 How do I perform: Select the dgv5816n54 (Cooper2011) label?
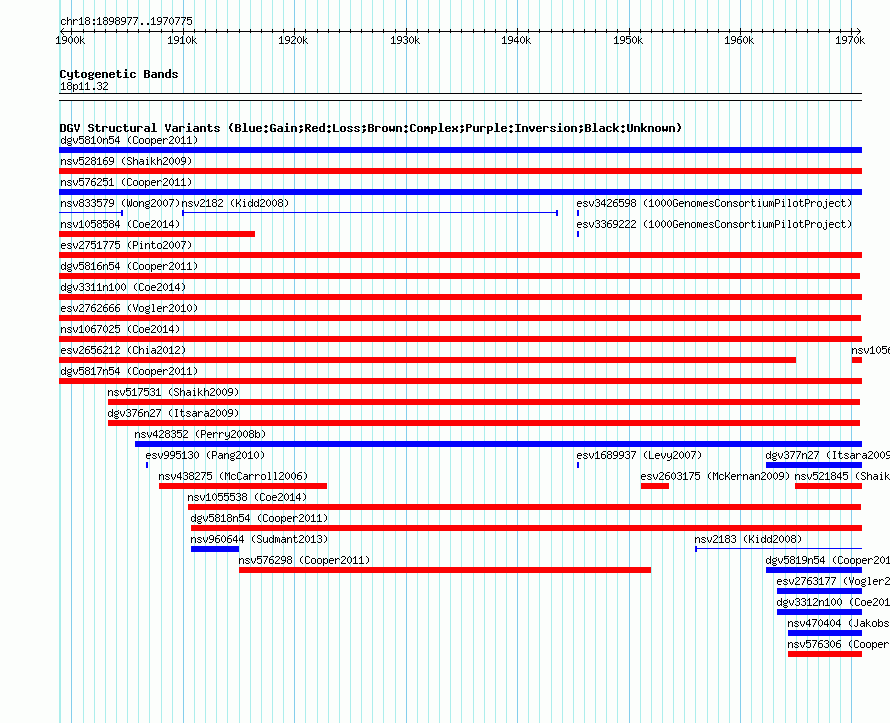[x=129, y=266]
